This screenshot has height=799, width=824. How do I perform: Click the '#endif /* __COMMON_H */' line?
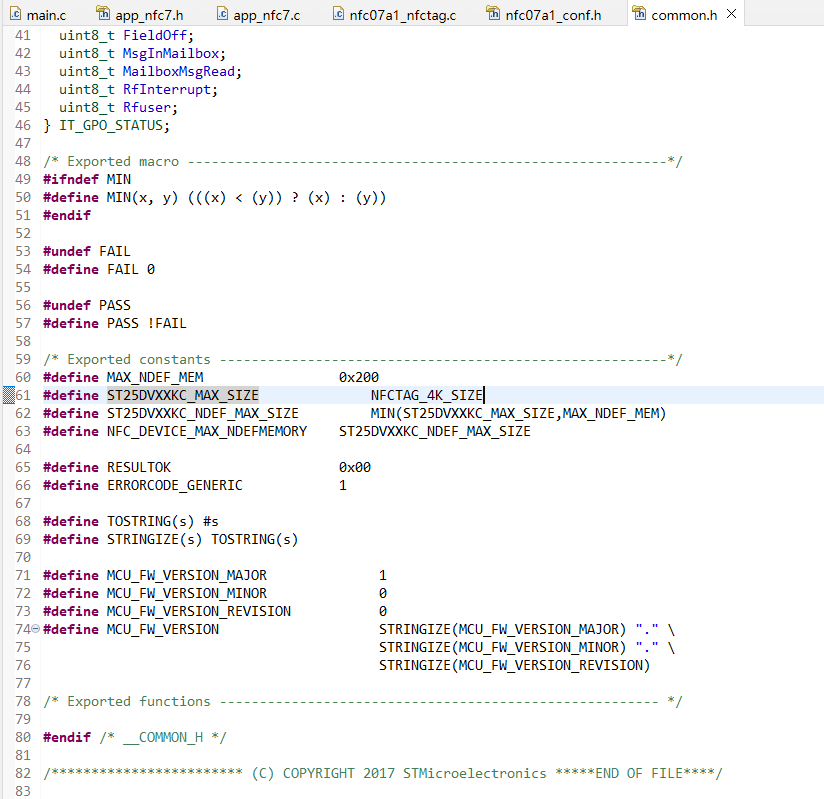pyautogui.click(x=135, y=737)
